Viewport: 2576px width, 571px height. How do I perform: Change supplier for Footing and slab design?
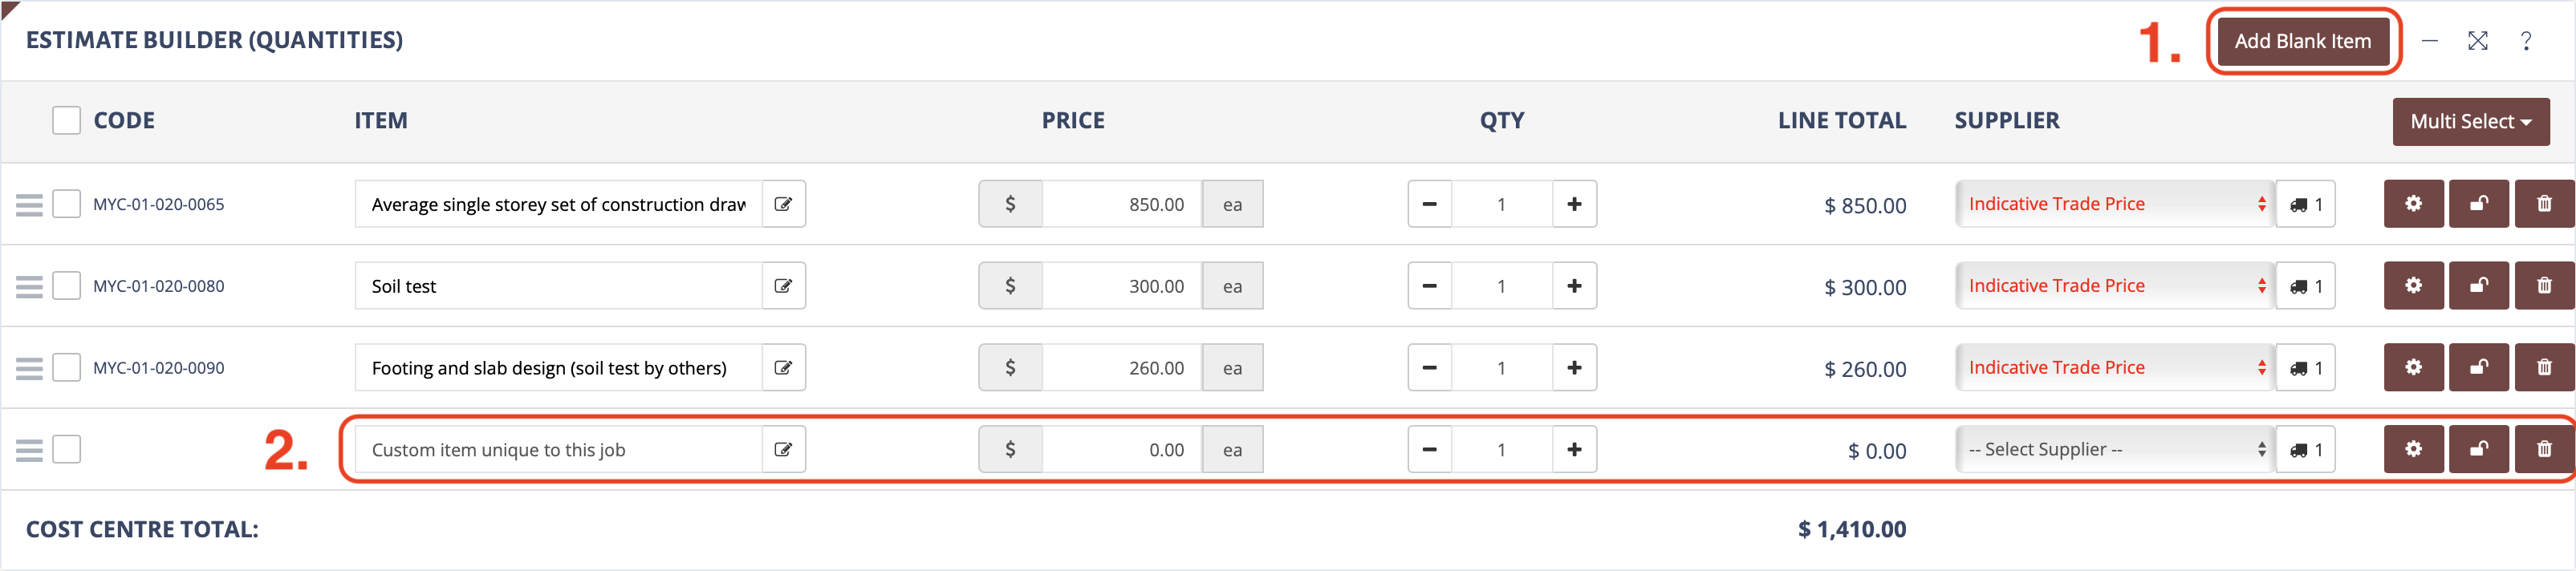(x=2114, y=368)
